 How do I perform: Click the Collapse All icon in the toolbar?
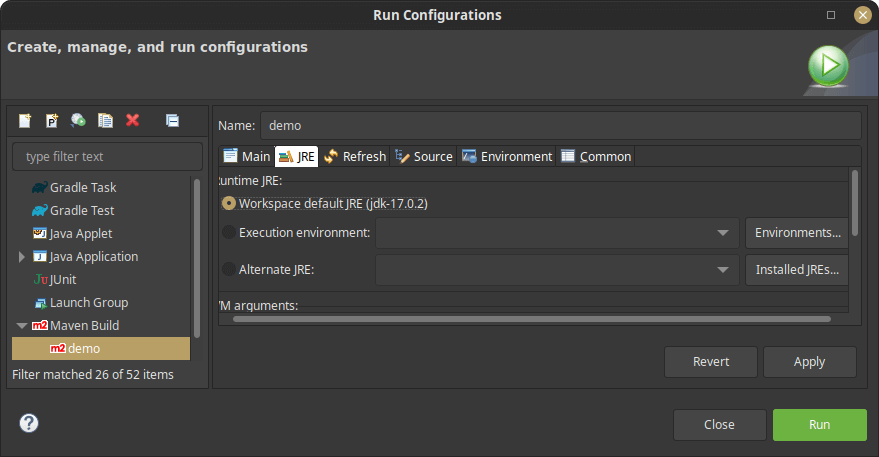[x=172, y=121]
